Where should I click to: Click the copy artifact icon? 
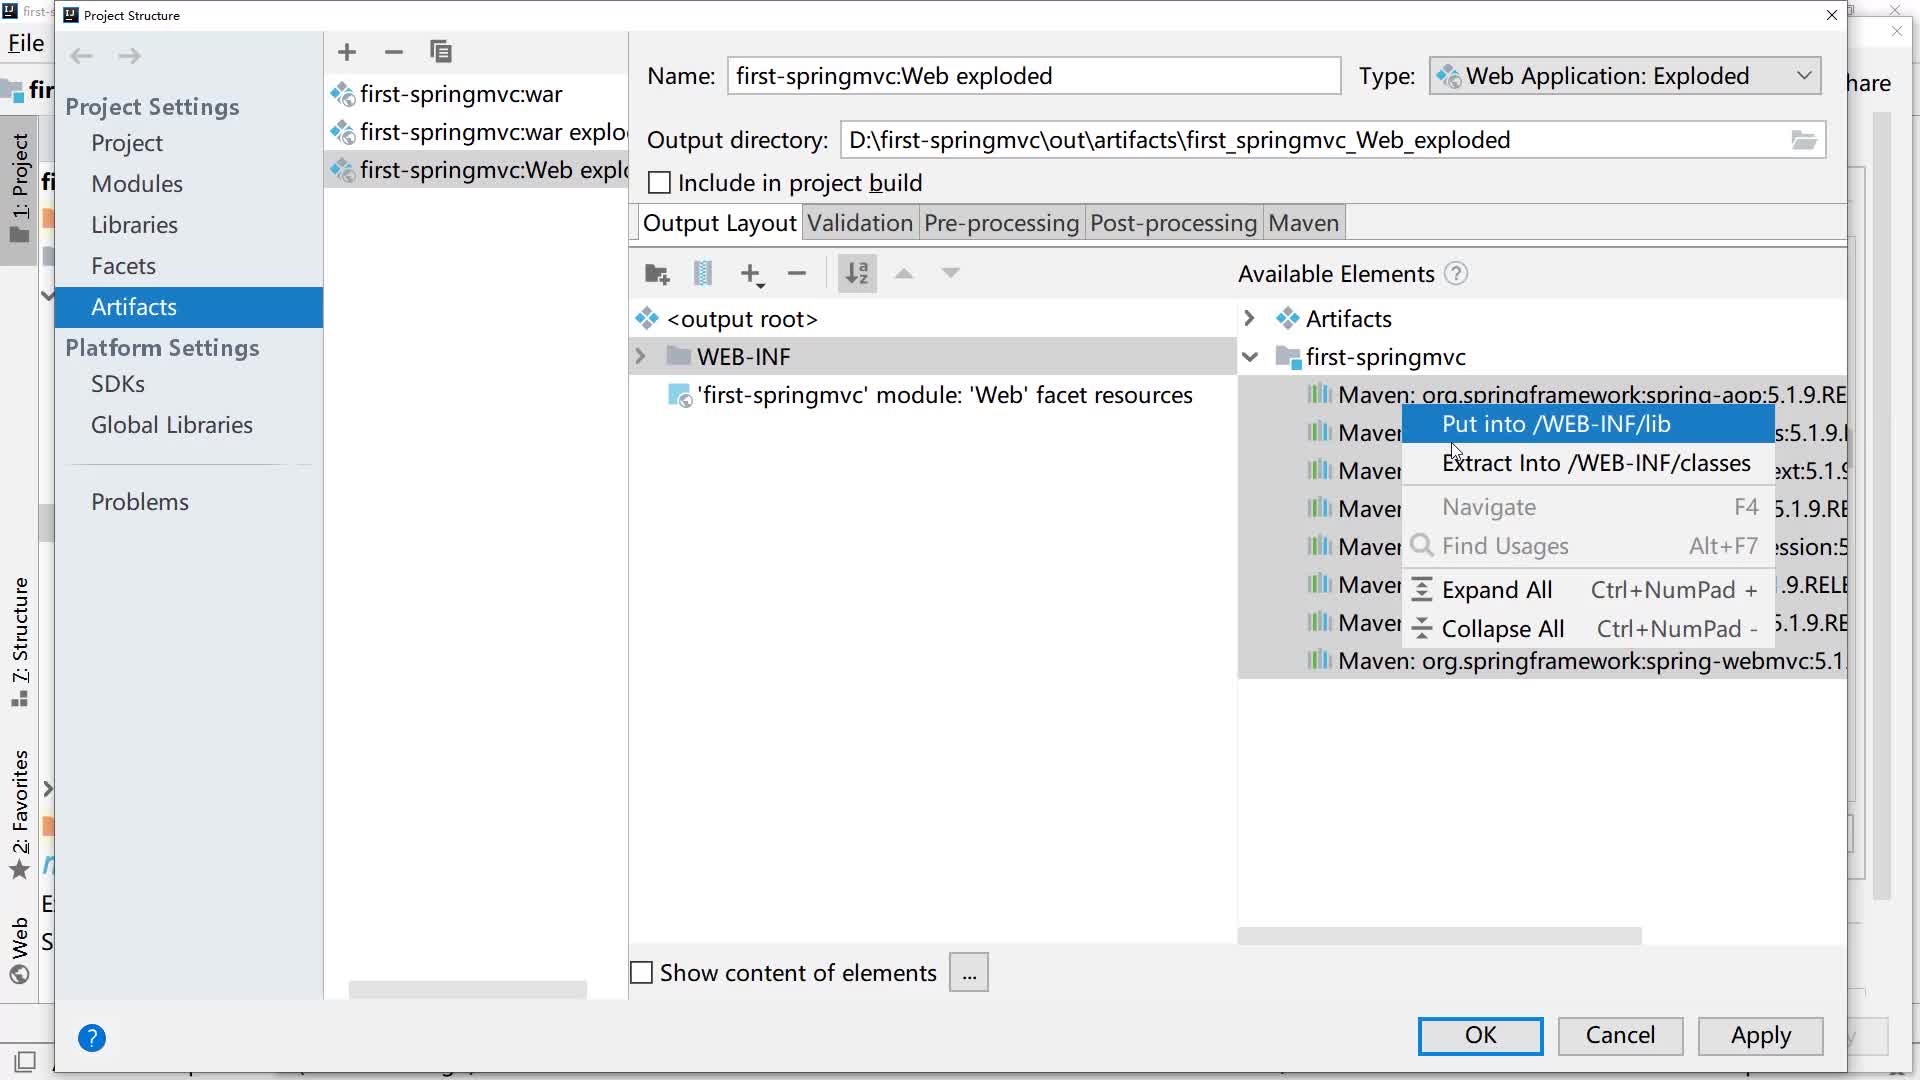coord(440,52)
